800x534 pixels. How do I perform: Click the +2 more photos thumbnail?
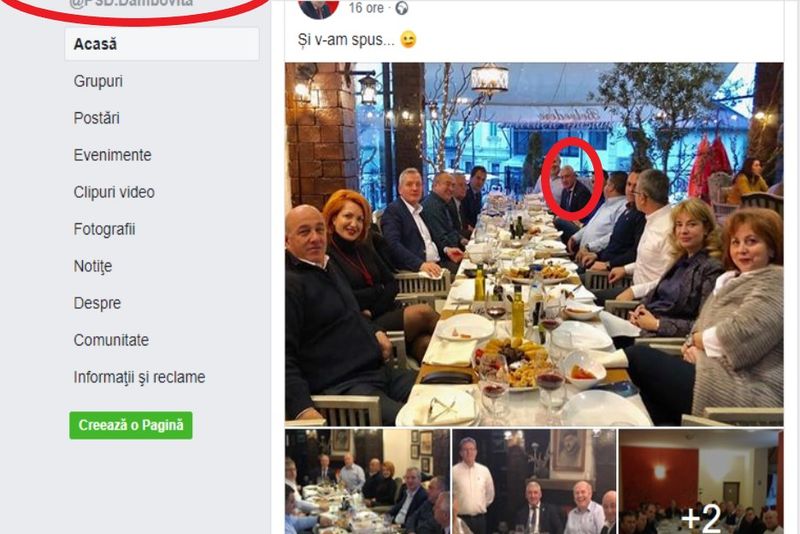point(700,482)
